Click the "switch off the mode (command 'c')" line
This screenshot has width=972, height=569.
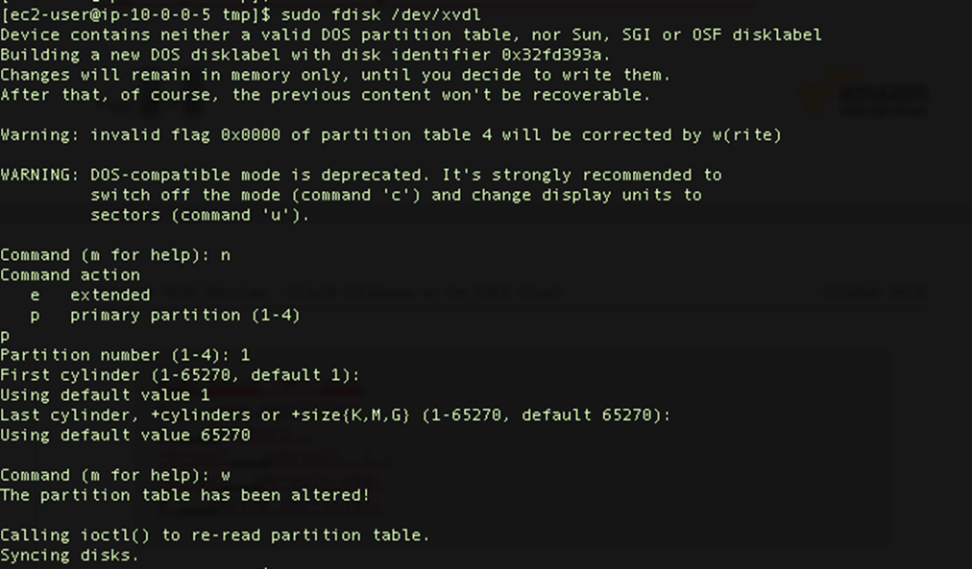click(x=396, y=195)
